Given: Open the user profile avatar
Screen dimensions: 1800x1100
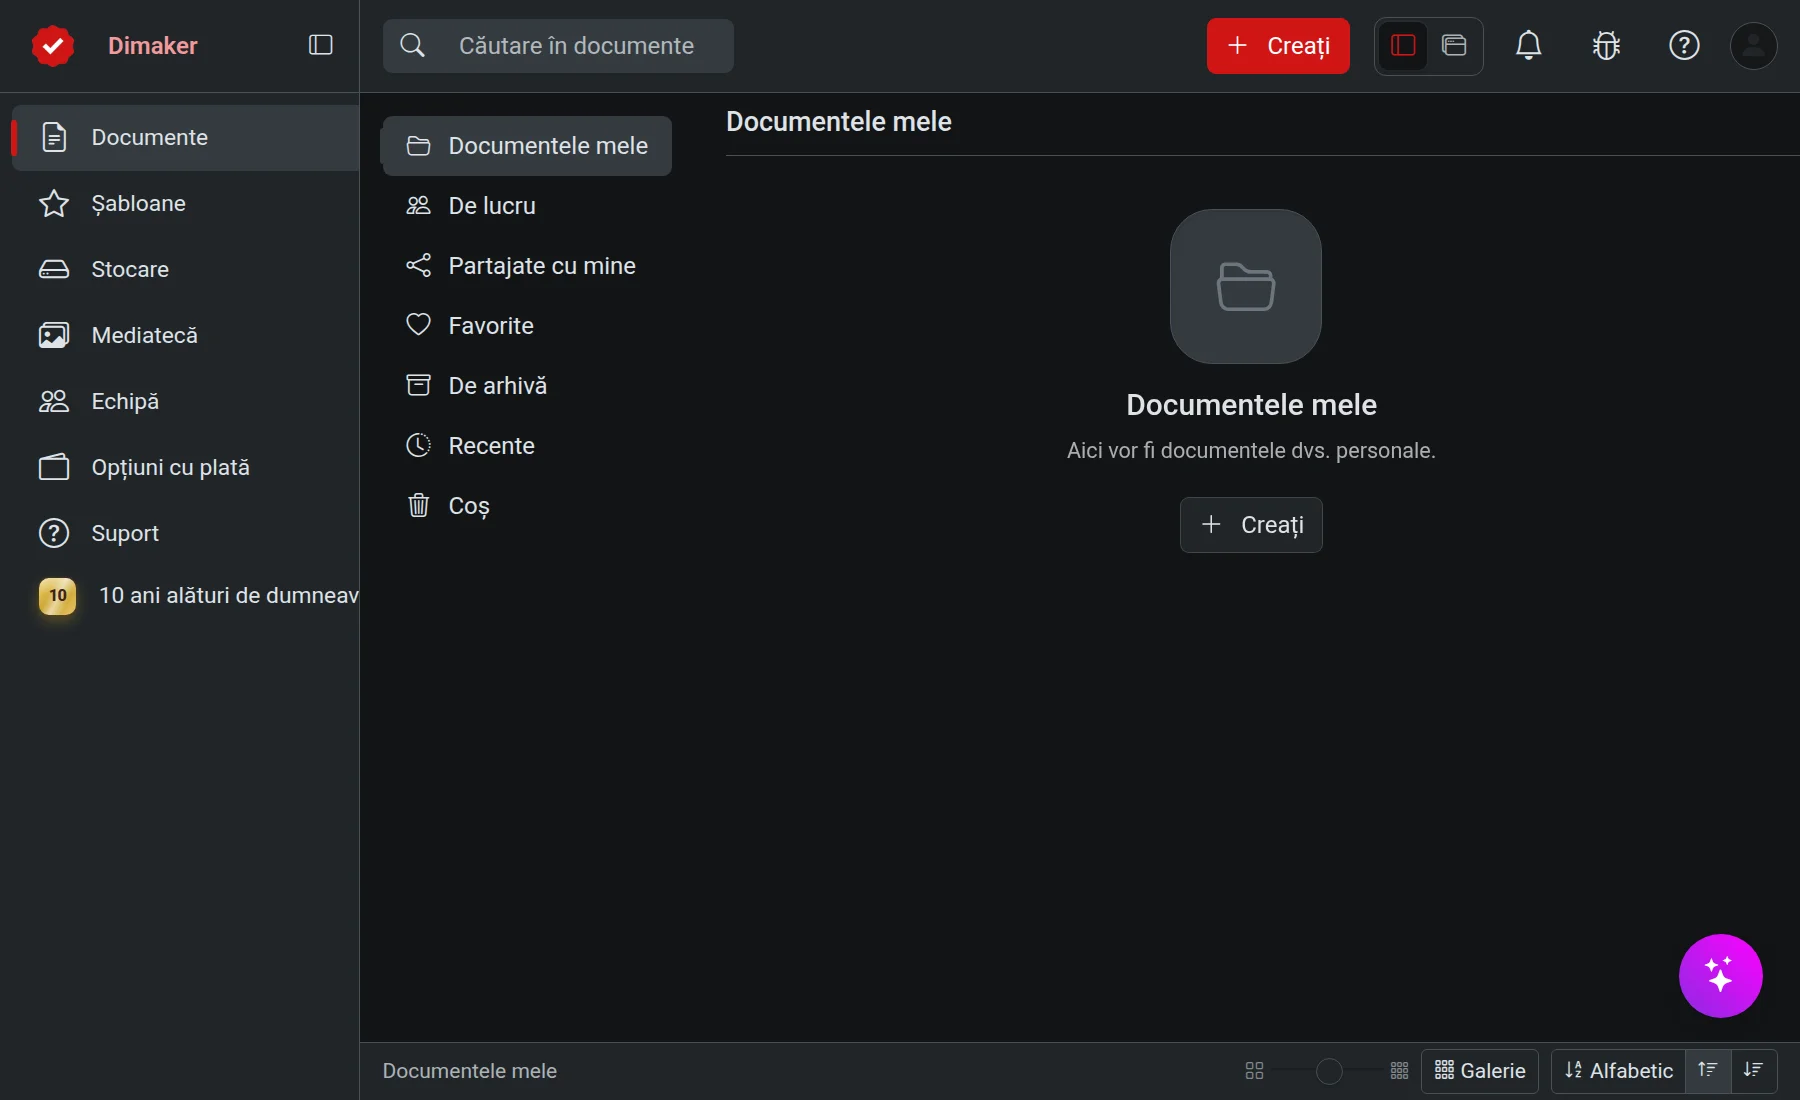Looking at the screenshot, I should click(x=1753, y=45).
